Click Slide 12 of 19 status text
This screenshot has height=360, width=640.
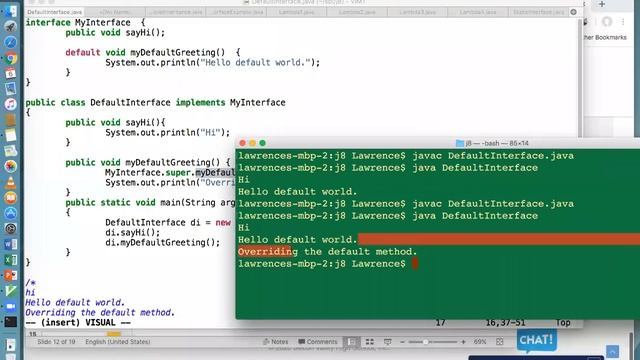[x=56, y=342]
